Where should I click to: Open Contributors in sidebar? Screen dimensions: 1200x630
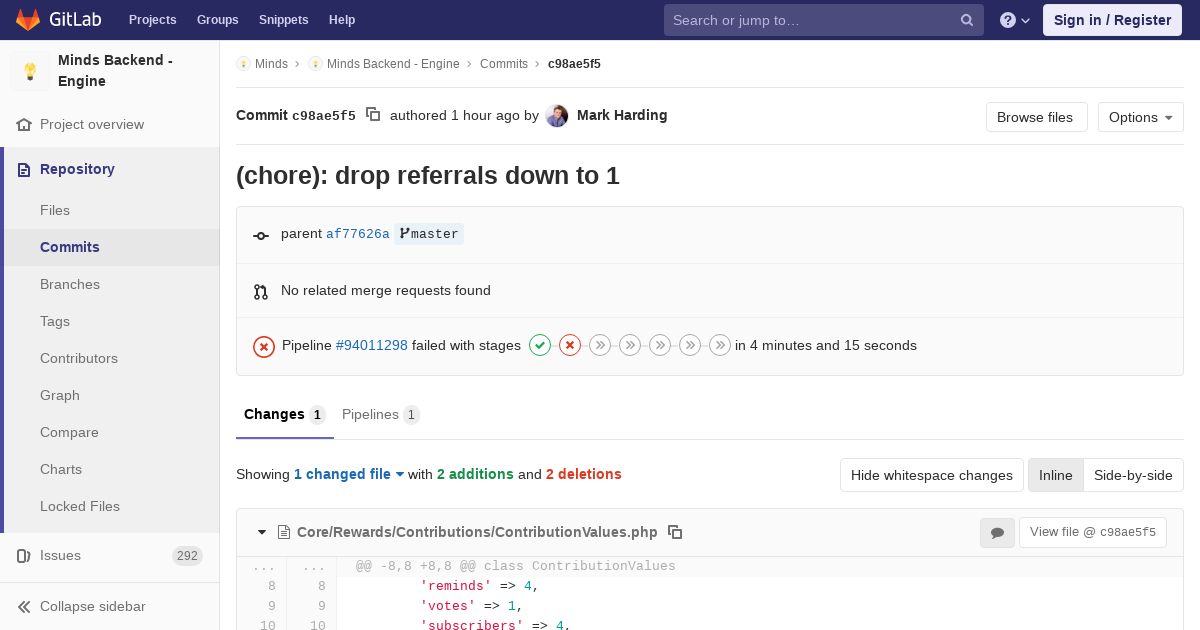[79, 358]
